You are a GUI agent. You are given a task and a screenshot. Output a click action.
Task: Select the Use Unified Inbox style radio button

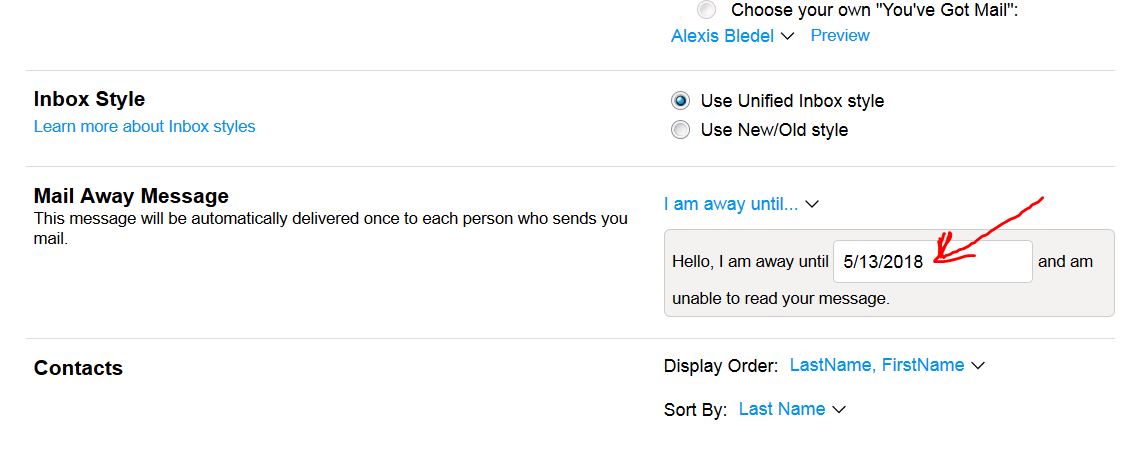(680, 101)
